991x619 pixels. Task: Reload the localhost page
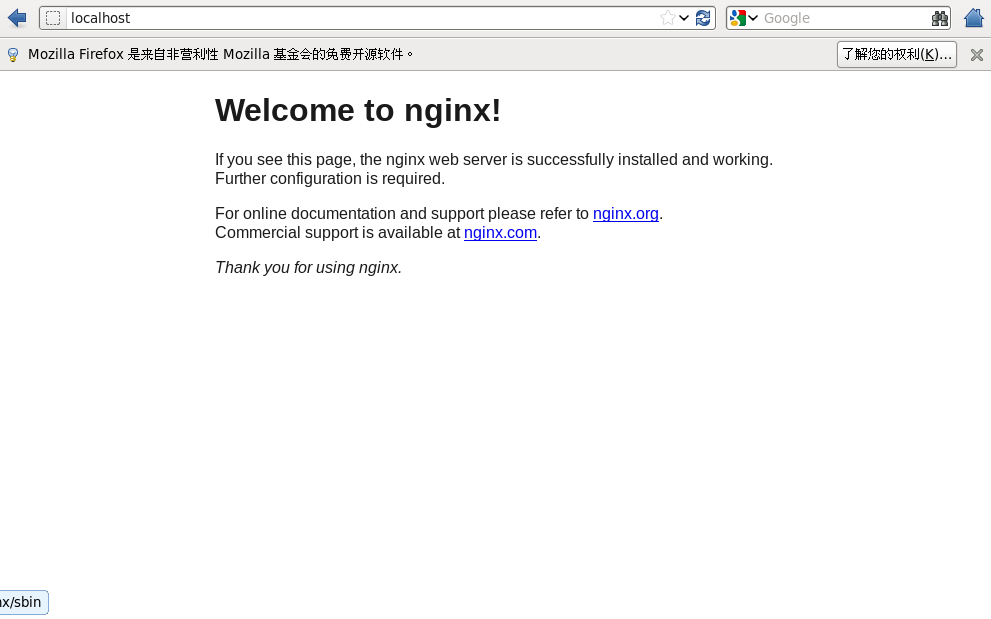pos(703,18)
